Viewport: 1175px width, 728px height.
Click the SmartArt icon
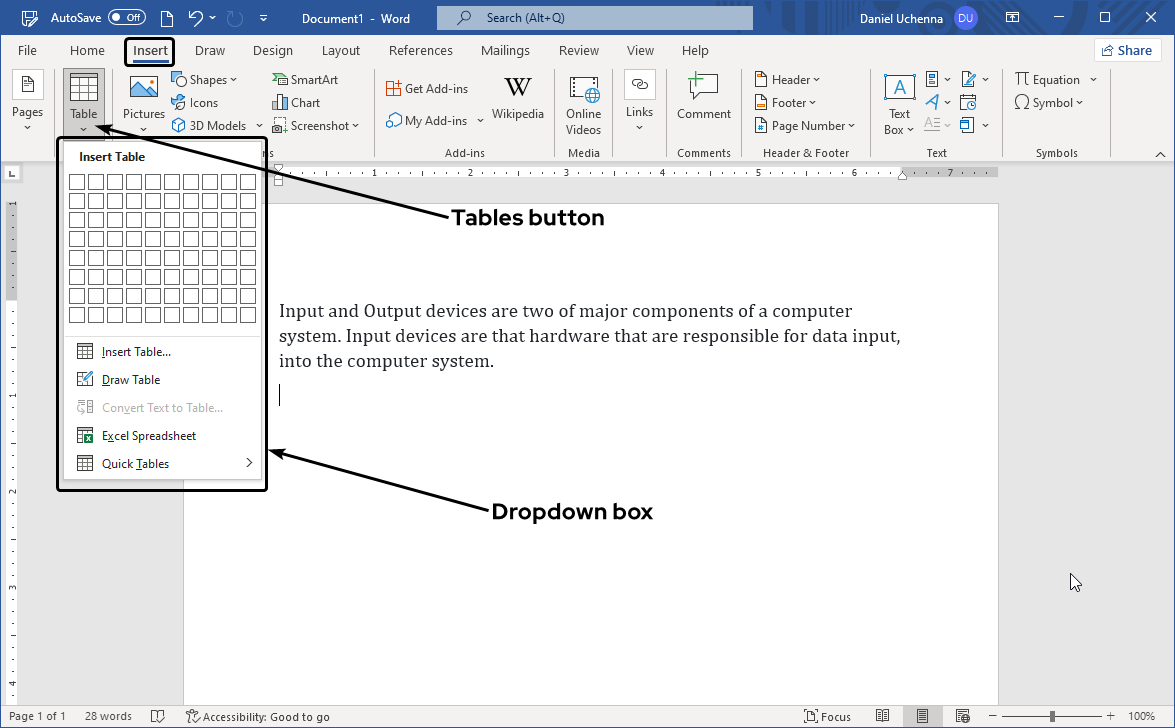tap(305, 80)
